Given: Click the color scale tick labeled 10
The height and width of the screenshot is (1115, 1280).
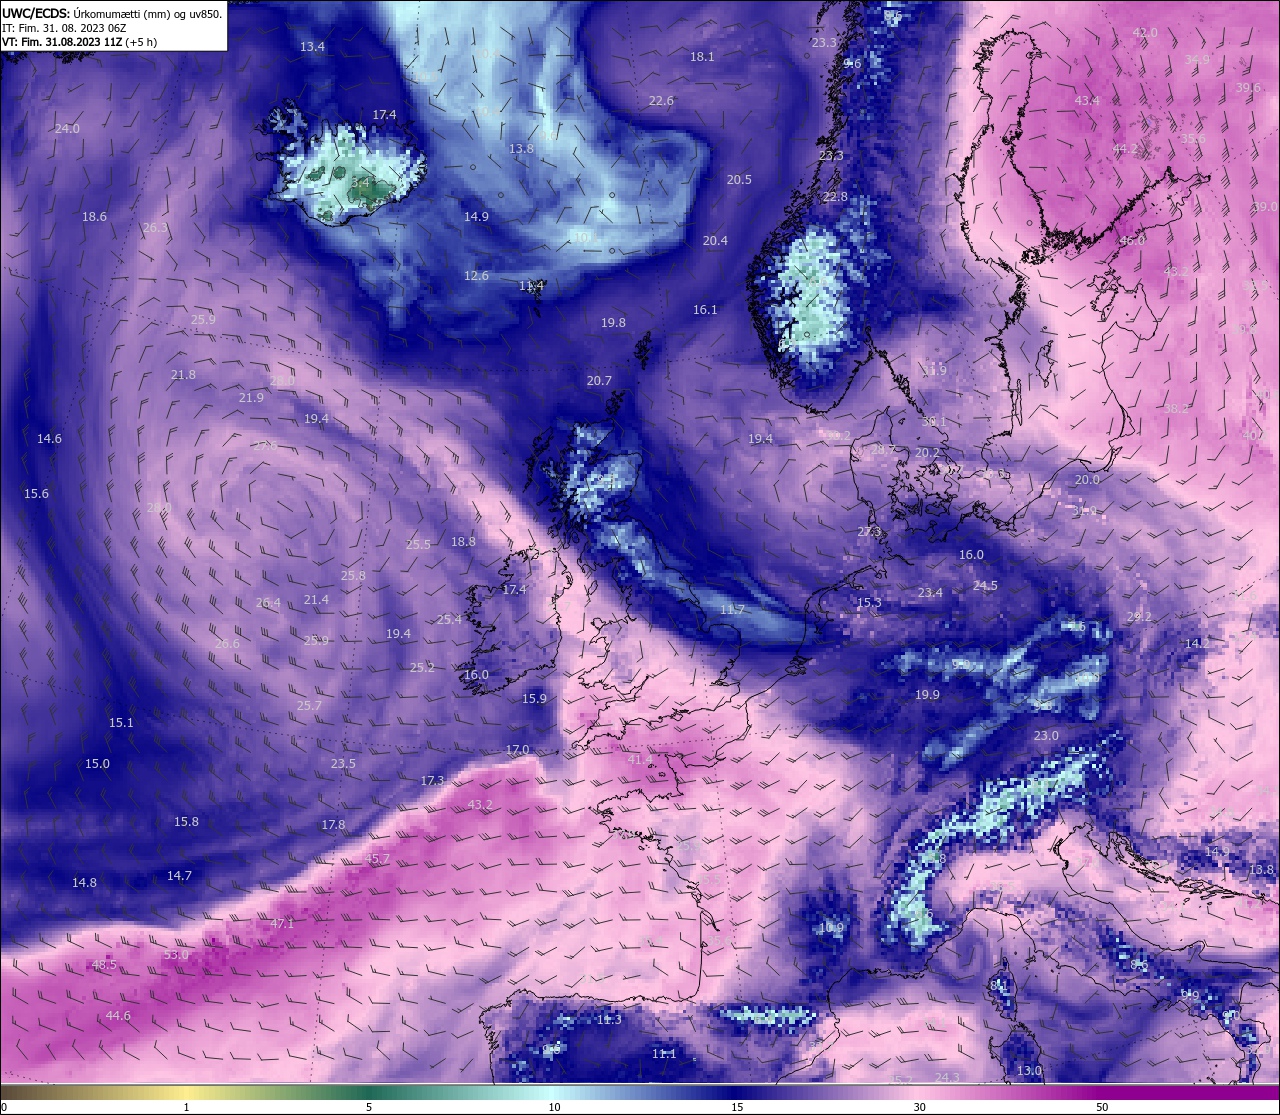Looking at the screenshot, I should pos(554,1107).
